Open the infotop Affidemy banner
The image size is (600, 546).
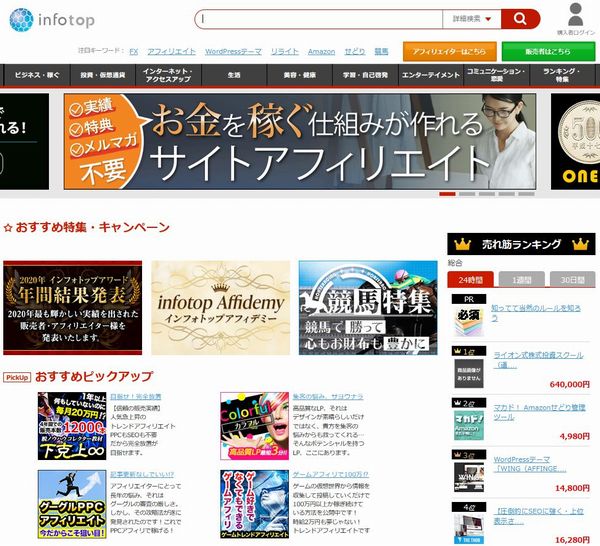point(220,308)
